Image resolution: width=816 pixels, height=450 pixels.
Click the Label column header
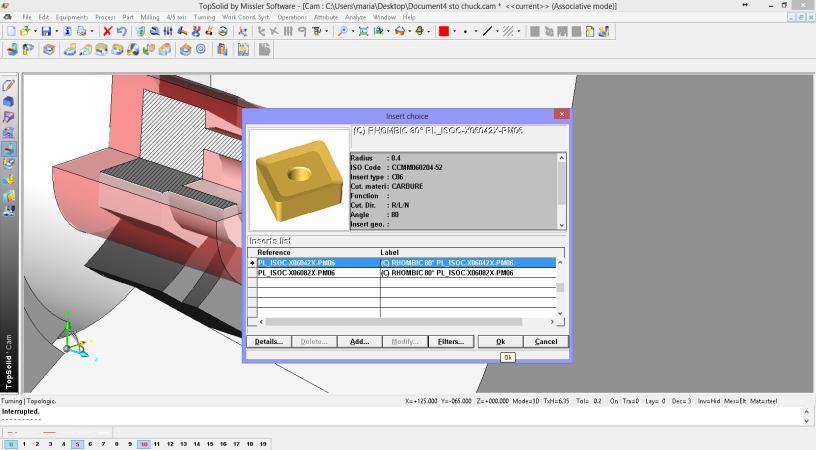coord(468,252)
